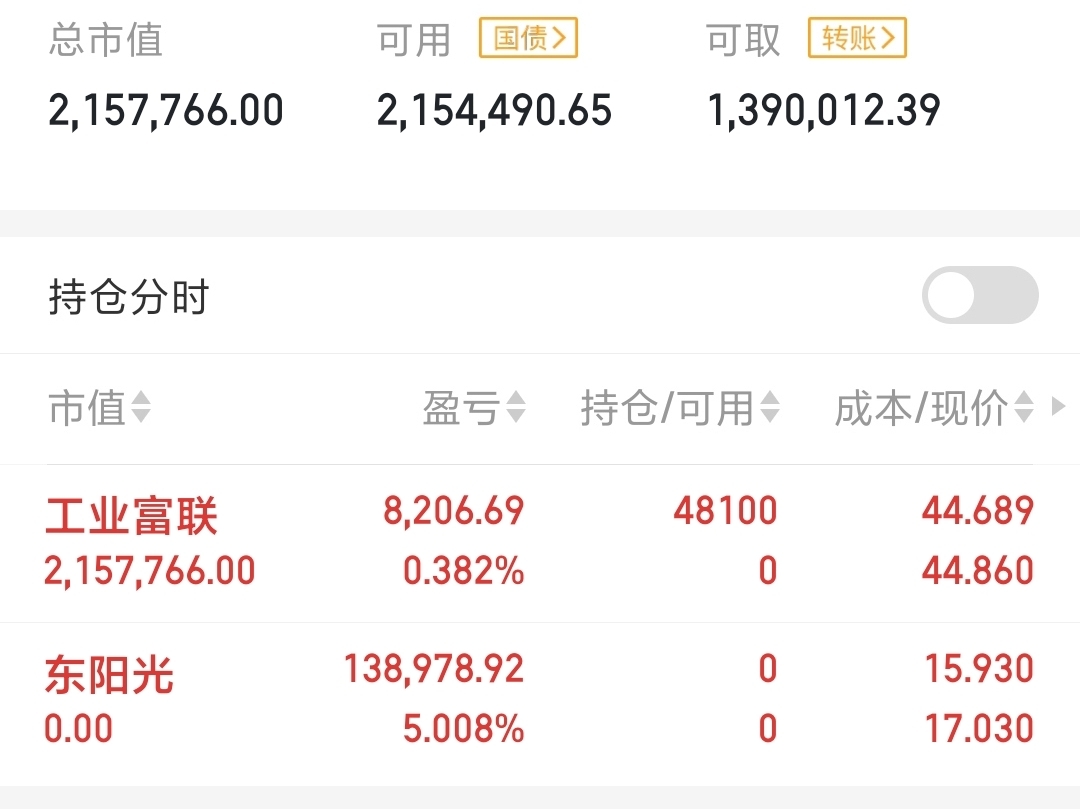This screenshot has height=810, width=1080.
Task: Select available funds 2,154,490.65
Action: (495, 111)
